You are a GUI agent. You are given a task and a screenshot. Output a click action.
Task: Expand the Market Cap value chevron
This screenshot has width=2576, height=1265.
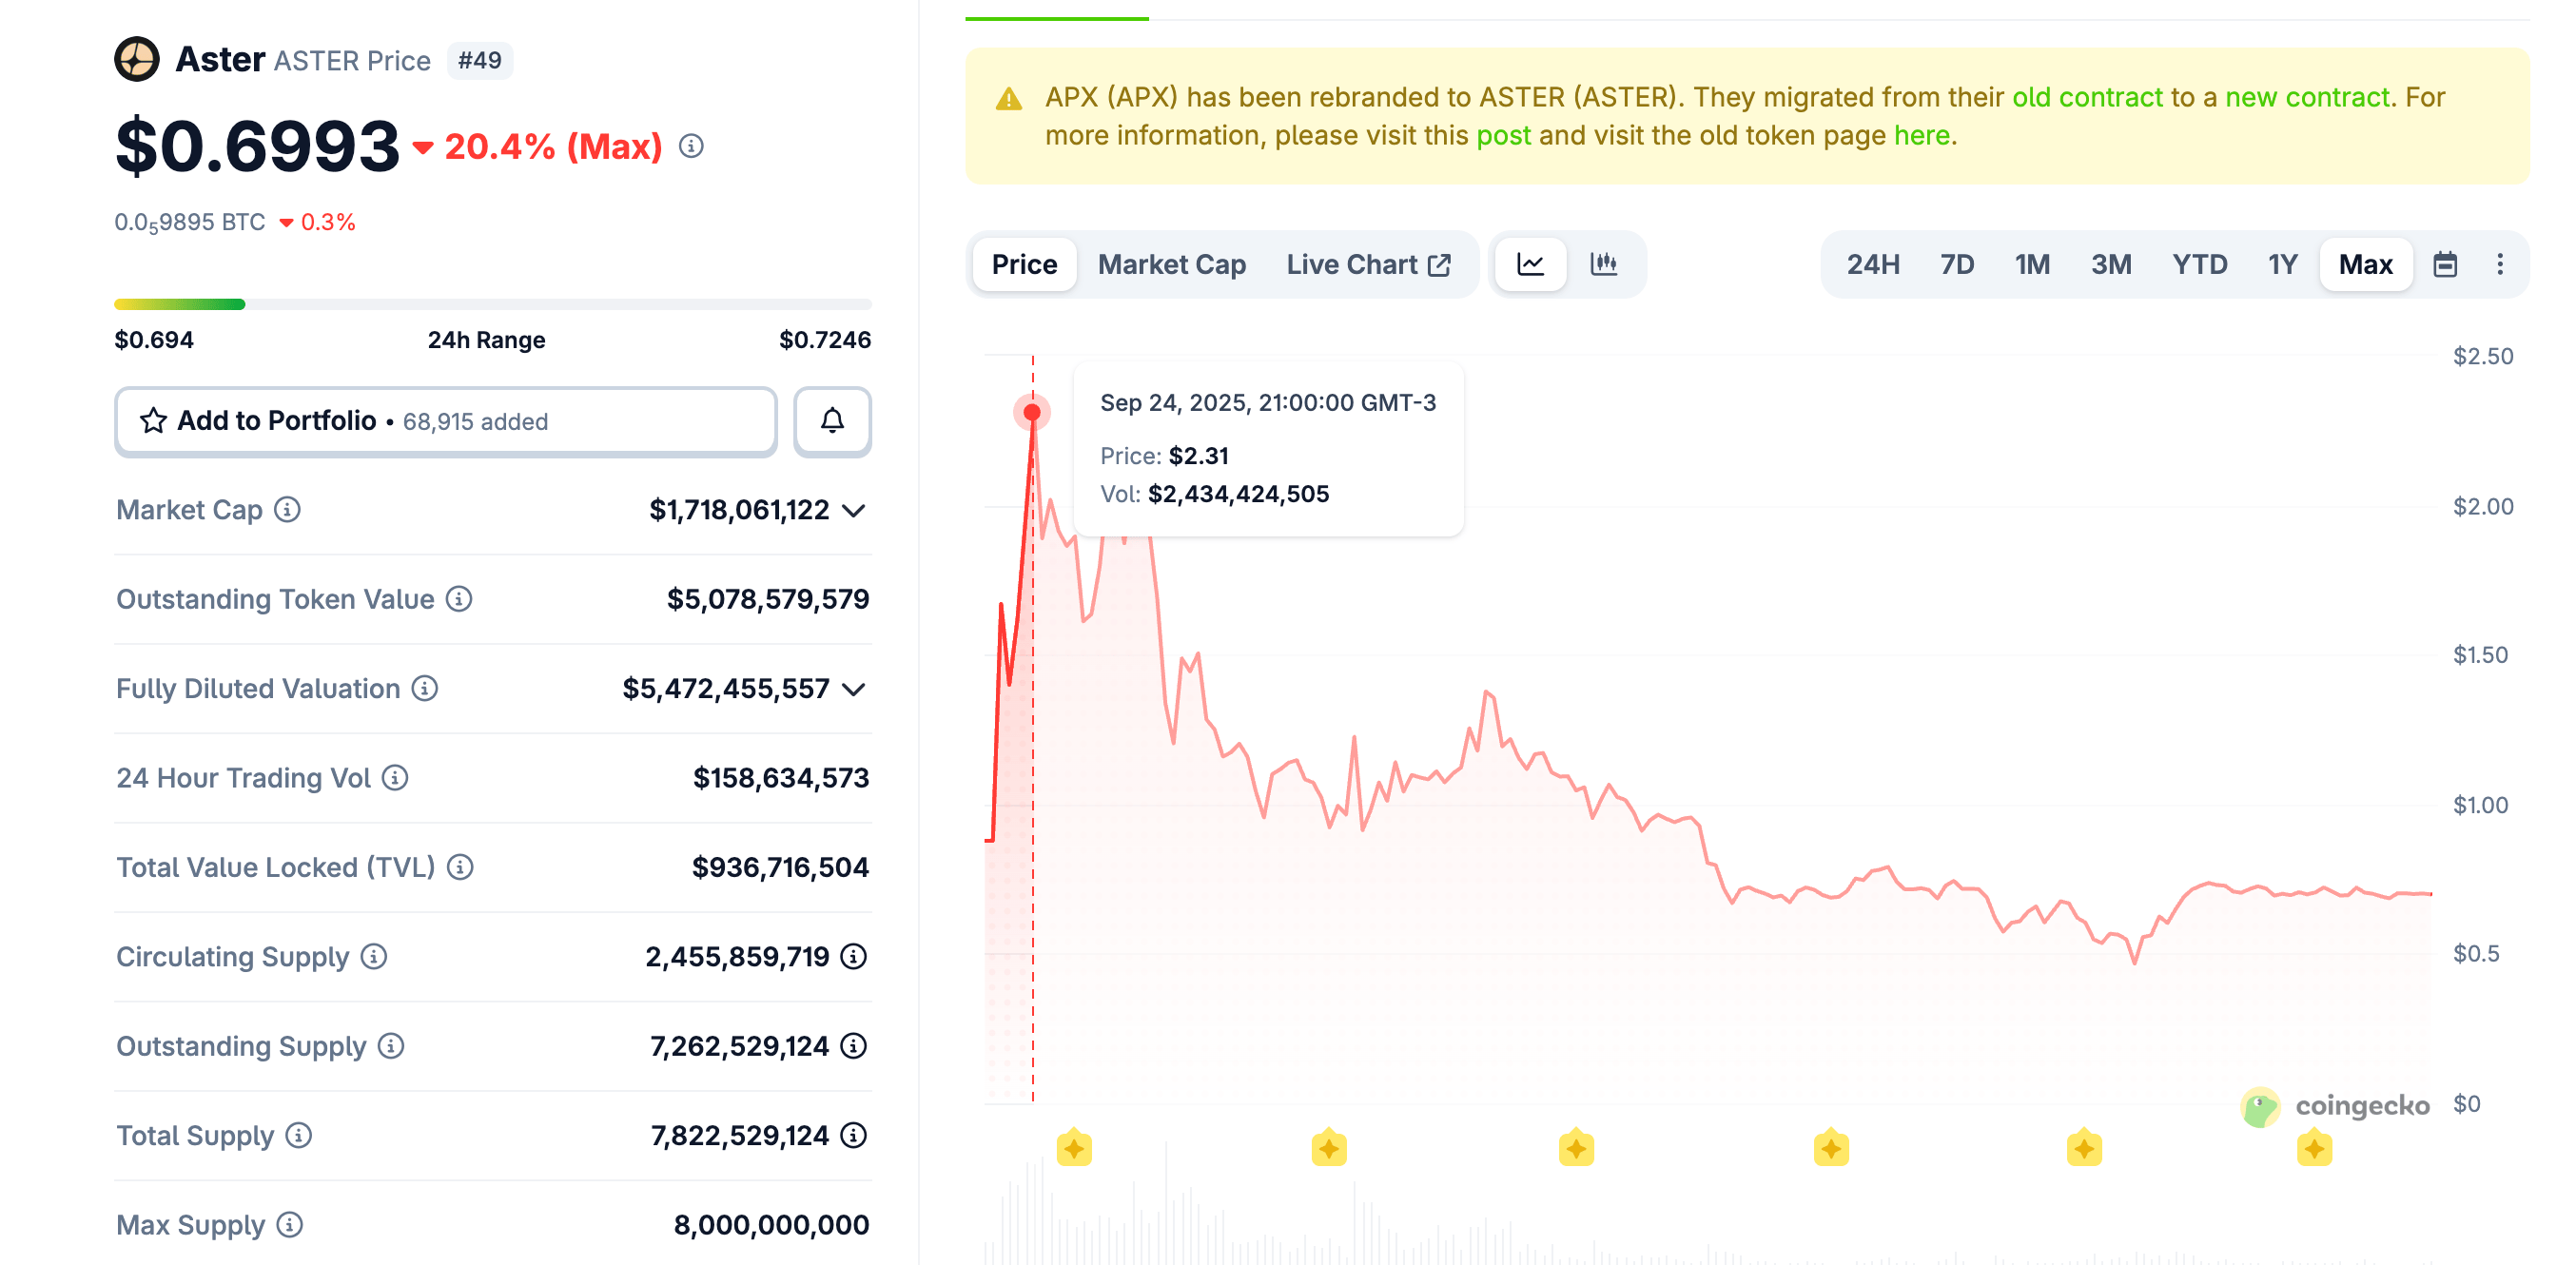[x=853, y=511]
